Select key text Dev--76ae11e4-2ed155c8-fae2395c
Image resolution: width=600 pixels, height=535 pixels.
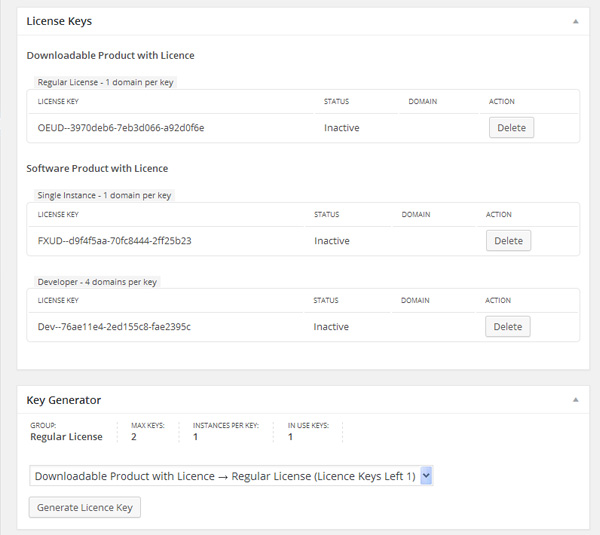click(x=114, y=327)
